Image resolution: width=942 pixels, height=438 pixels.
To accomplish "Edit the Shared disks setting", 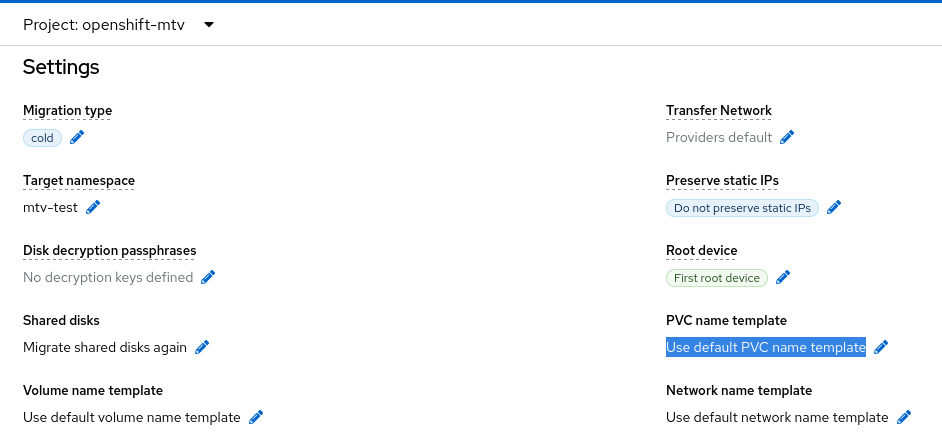I will pyautogui.click(x=202, y=347).
